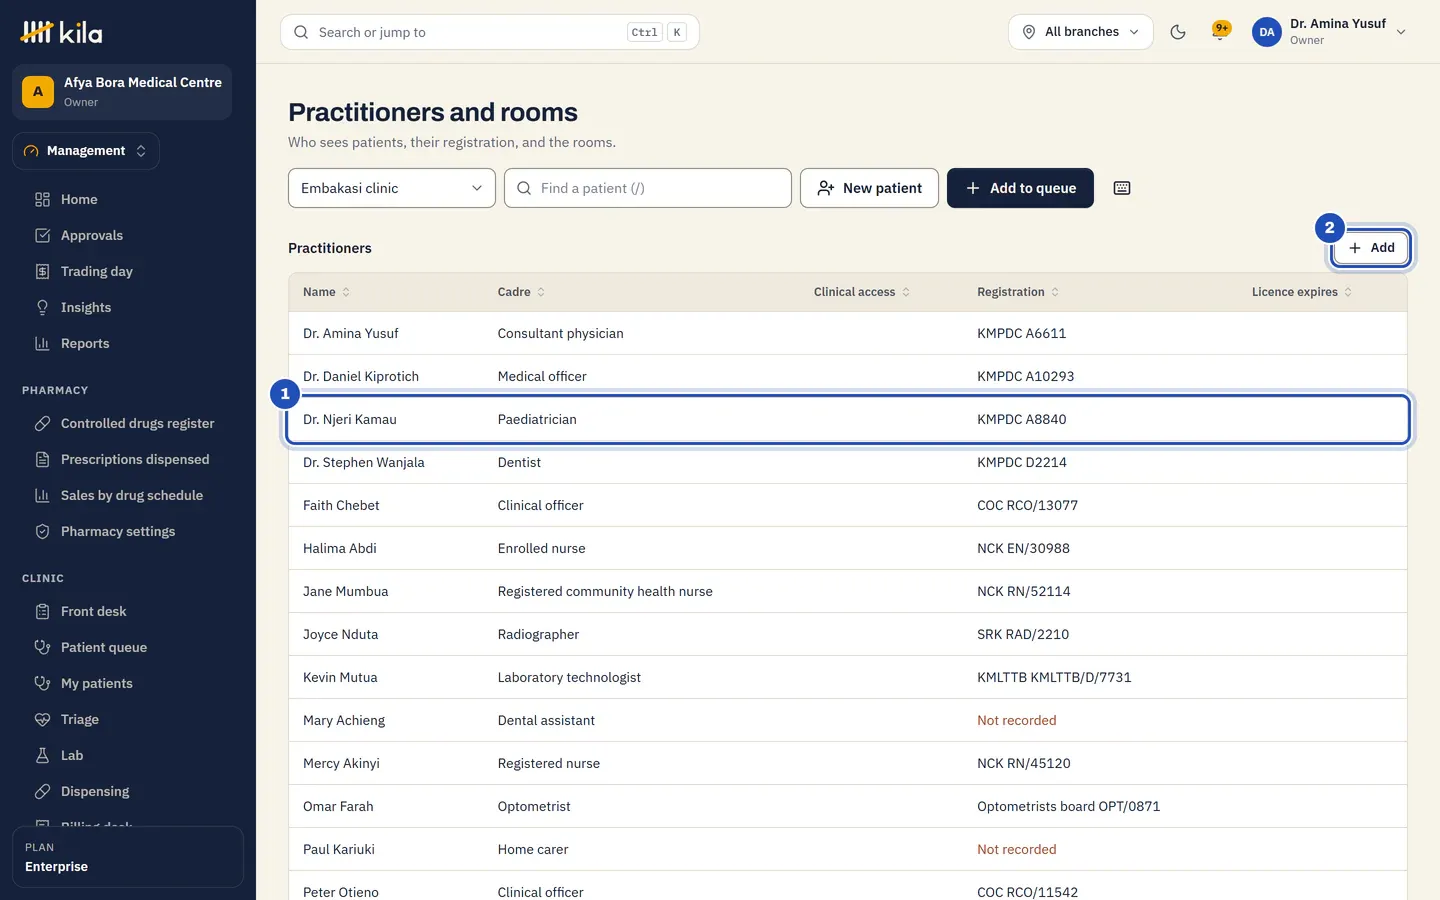The image size is (1440, 900).
Task: Select Afya Bora Medical Centre organisation card
Action: (122, 92)
